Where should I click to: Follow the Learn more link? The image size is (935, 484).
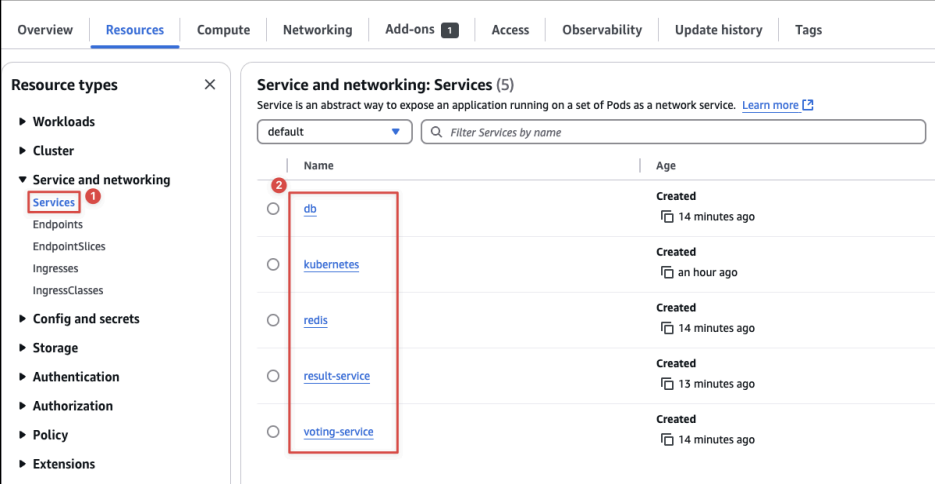[x=770, y=106]
